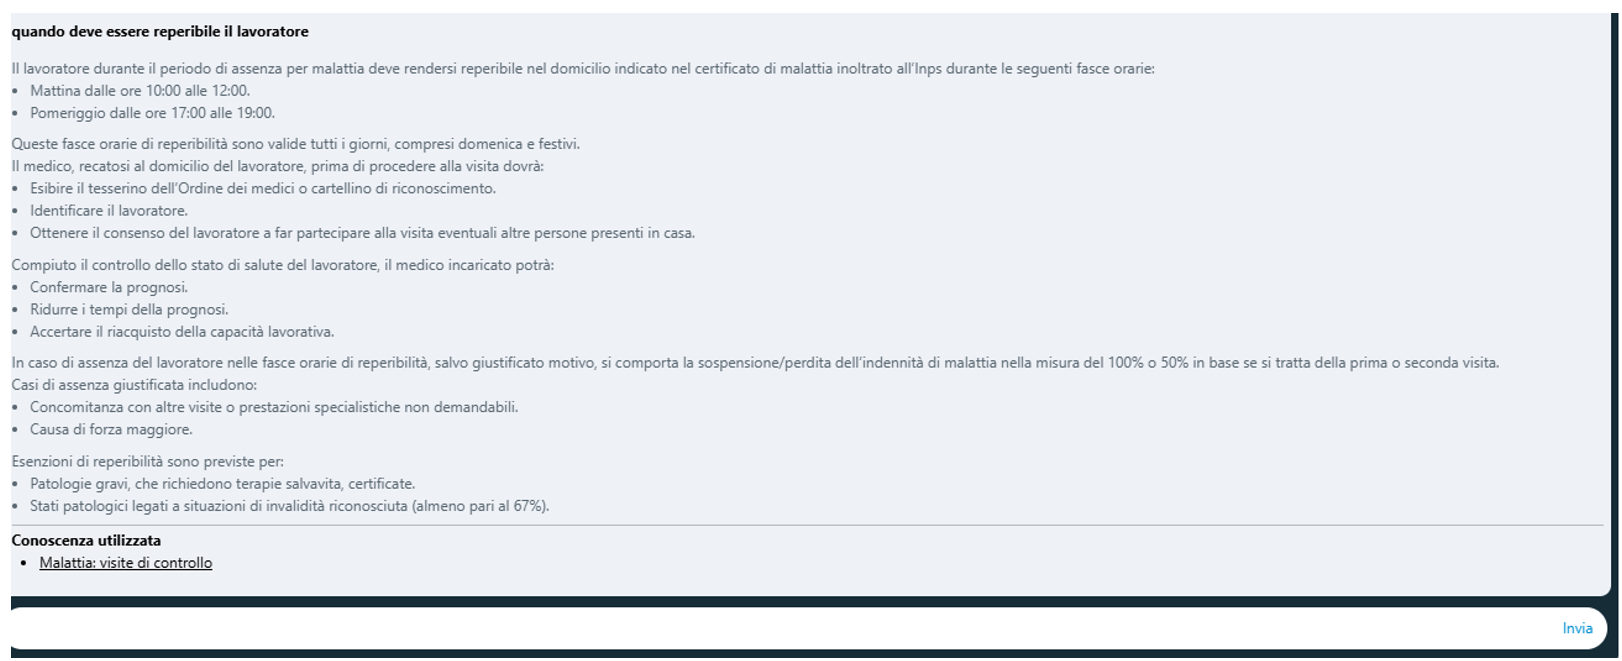Click the empty message input field
This screenshot has height=661, width=1622.
pos(780,628)
